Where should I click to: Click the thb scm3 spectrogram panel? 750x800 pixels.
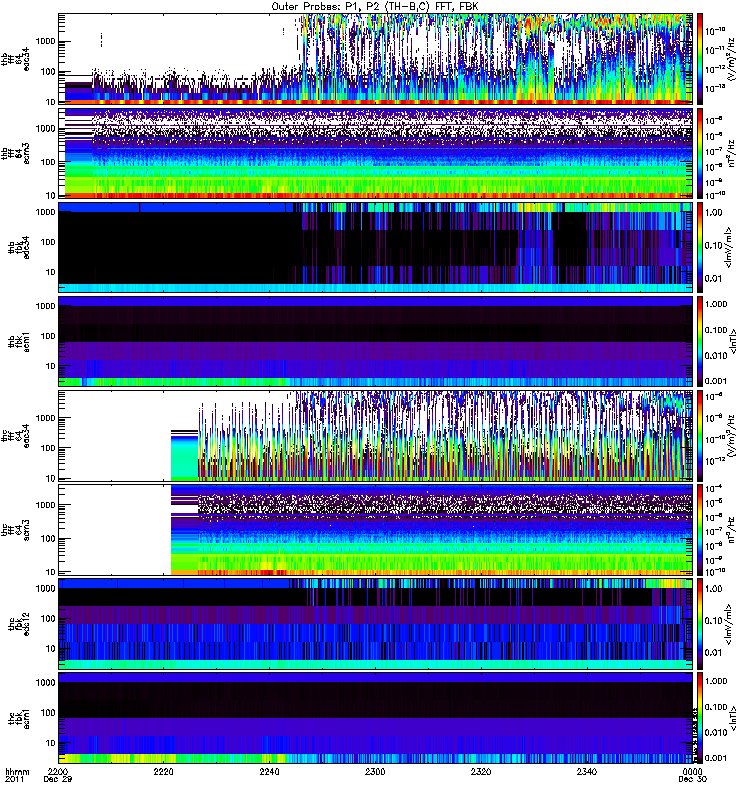pos(376,154)
